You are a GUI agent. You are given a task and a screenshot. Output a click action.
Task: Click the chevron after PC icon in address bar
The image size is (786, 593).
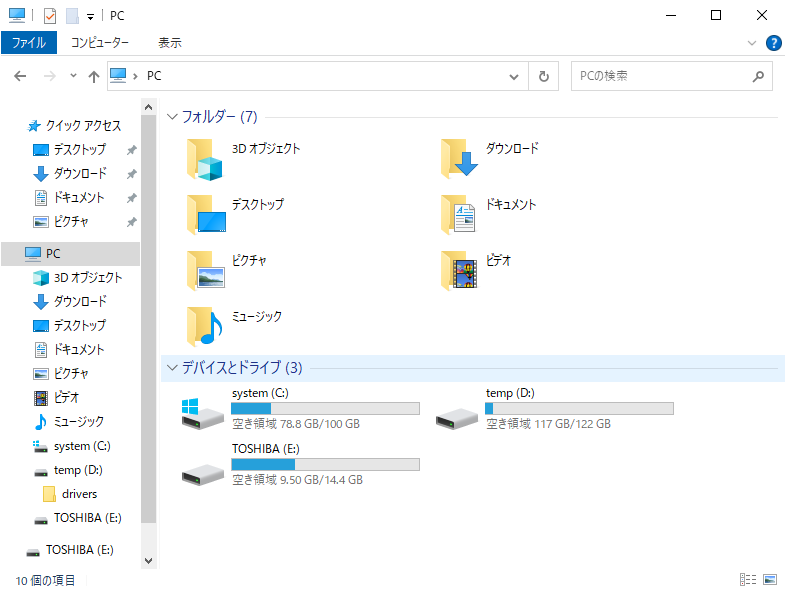[x=135, y=77]
